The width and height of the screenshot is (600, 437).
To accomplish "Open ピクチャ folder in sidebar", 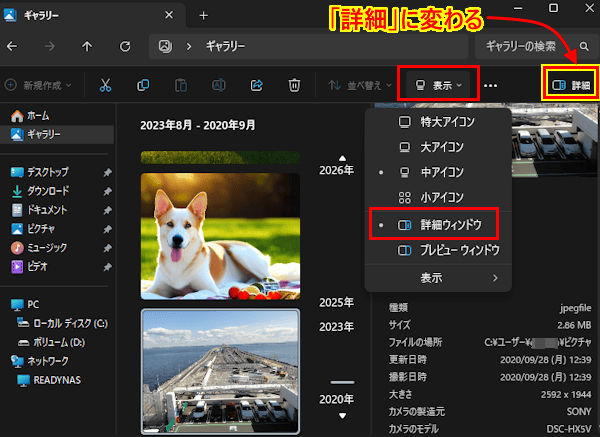I will click(x=33, y=228).
